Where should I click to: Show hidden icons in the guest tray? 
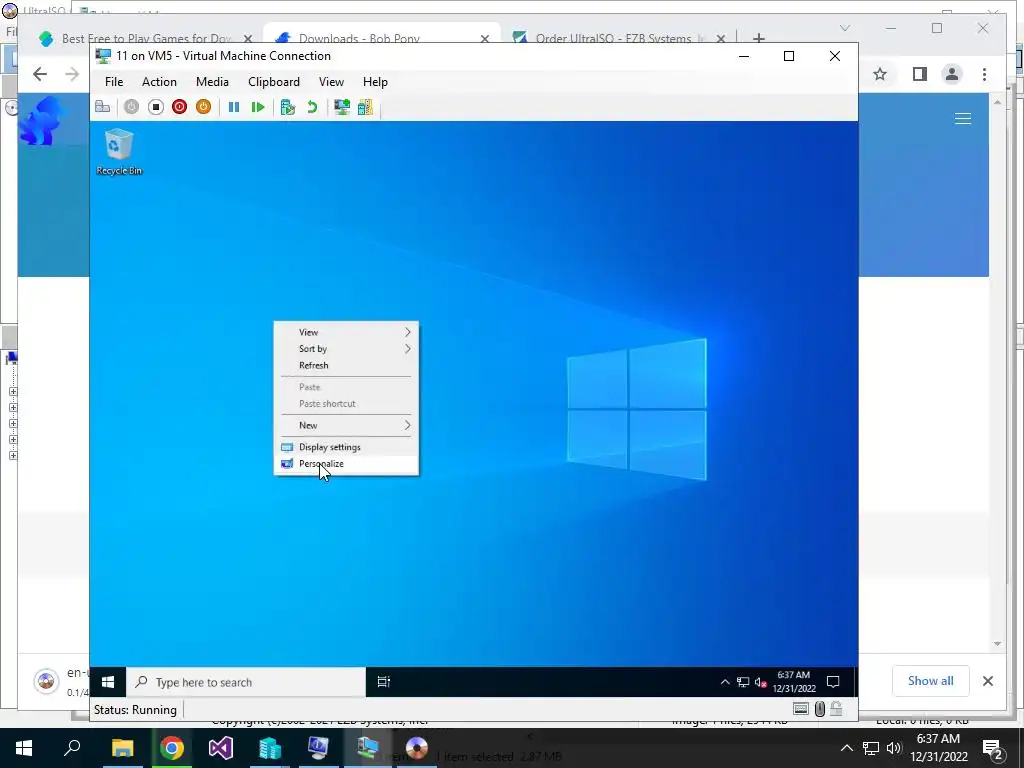point(724,682)
